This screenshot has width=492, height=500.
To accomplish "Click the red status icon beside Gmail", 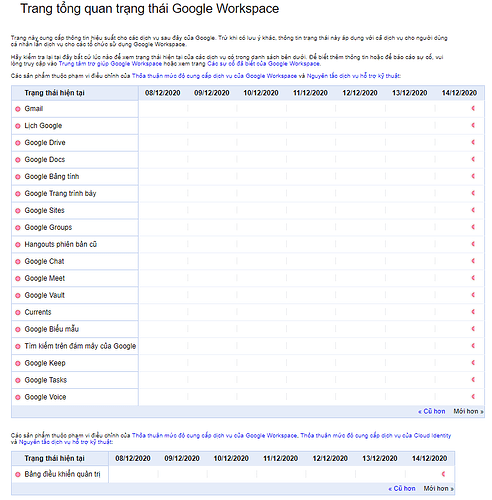I will (18, 109).
